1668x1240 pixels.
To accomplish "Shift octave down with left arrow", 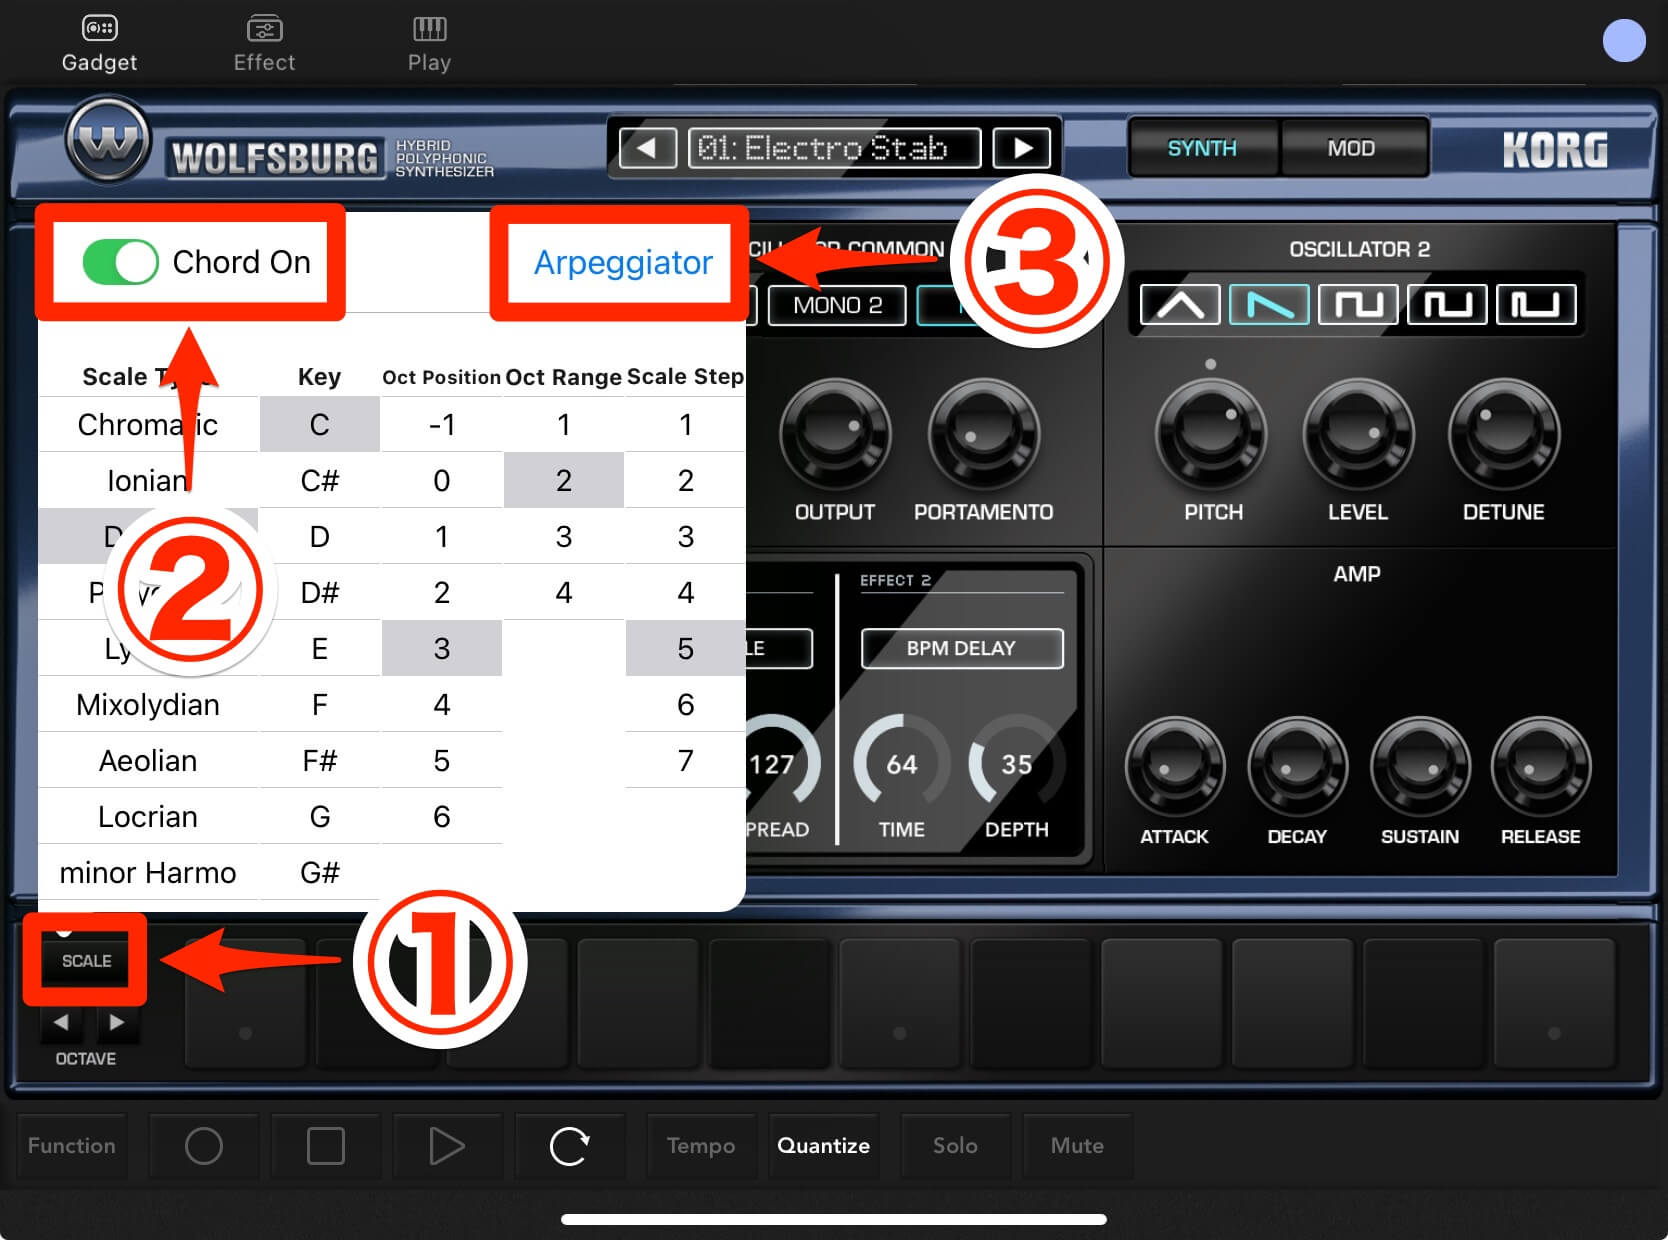I will click(61, 1022).
